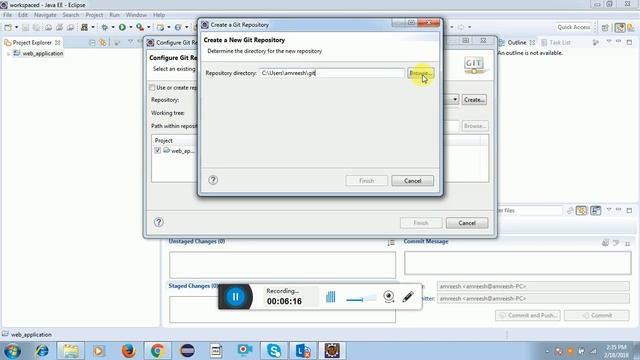Viewport: 640px width, 360px height.
Task: Open the Run dropdown arrow
Action: point(130,27)
